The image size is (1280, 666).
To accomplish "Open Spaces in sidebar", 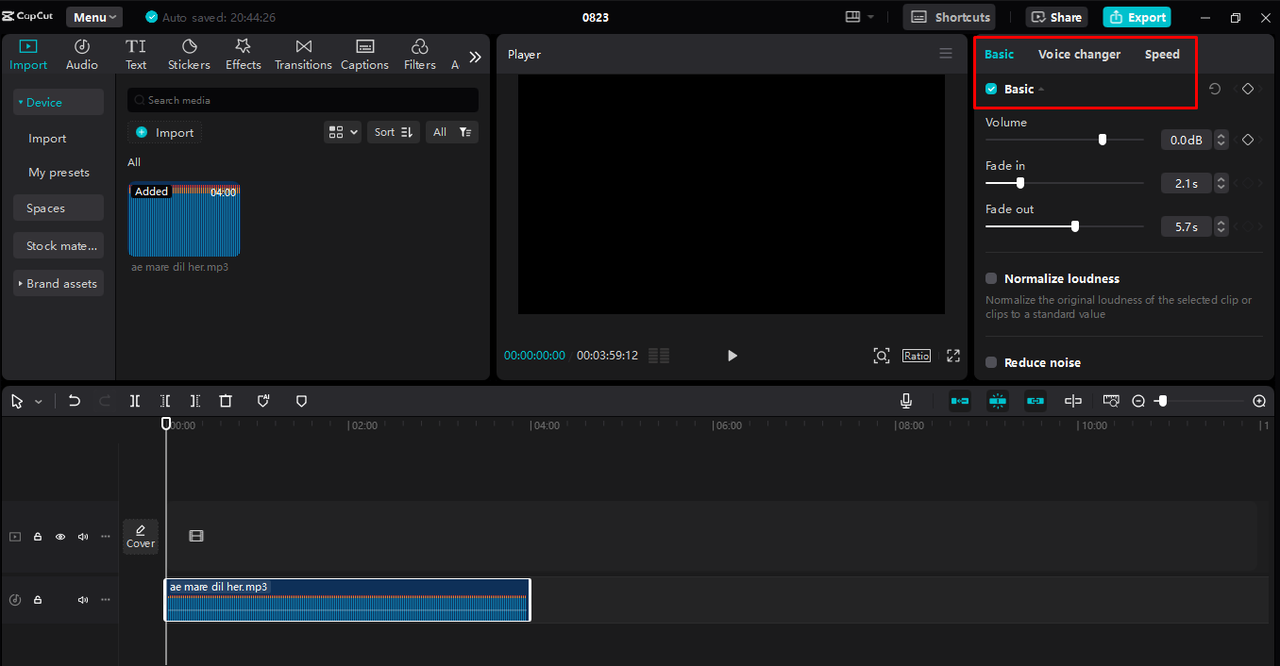I will pos(58,208).
